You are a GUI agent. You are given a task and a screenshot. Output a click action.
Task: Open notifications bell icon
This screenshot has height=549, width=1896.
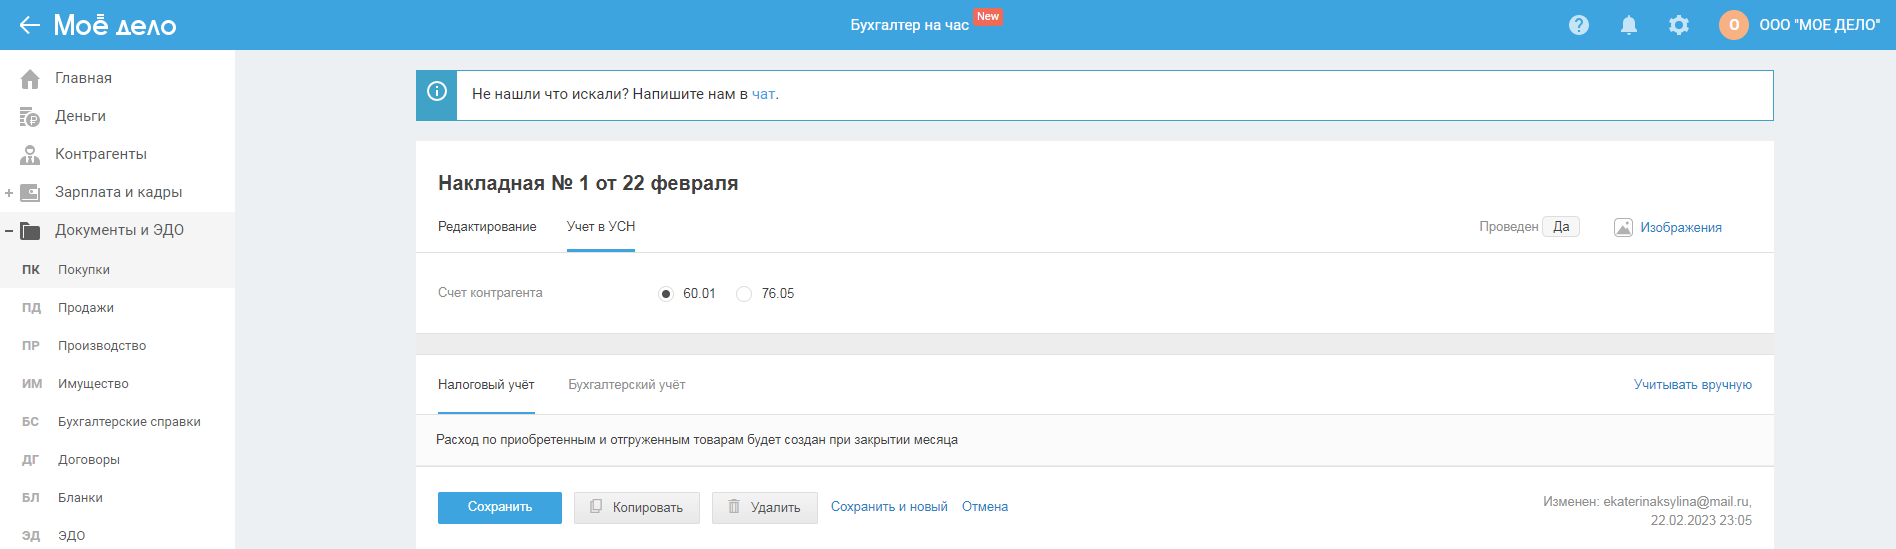(x=1628, y=25)
